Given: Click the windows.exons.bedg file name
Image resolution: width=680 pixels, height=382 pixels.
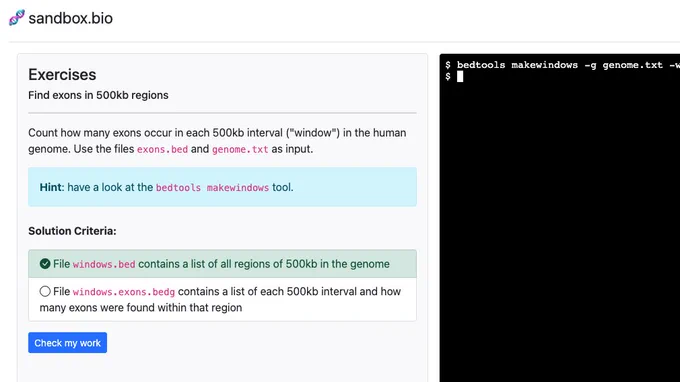Looking at the screenshot, I should [x=124, y=292].
